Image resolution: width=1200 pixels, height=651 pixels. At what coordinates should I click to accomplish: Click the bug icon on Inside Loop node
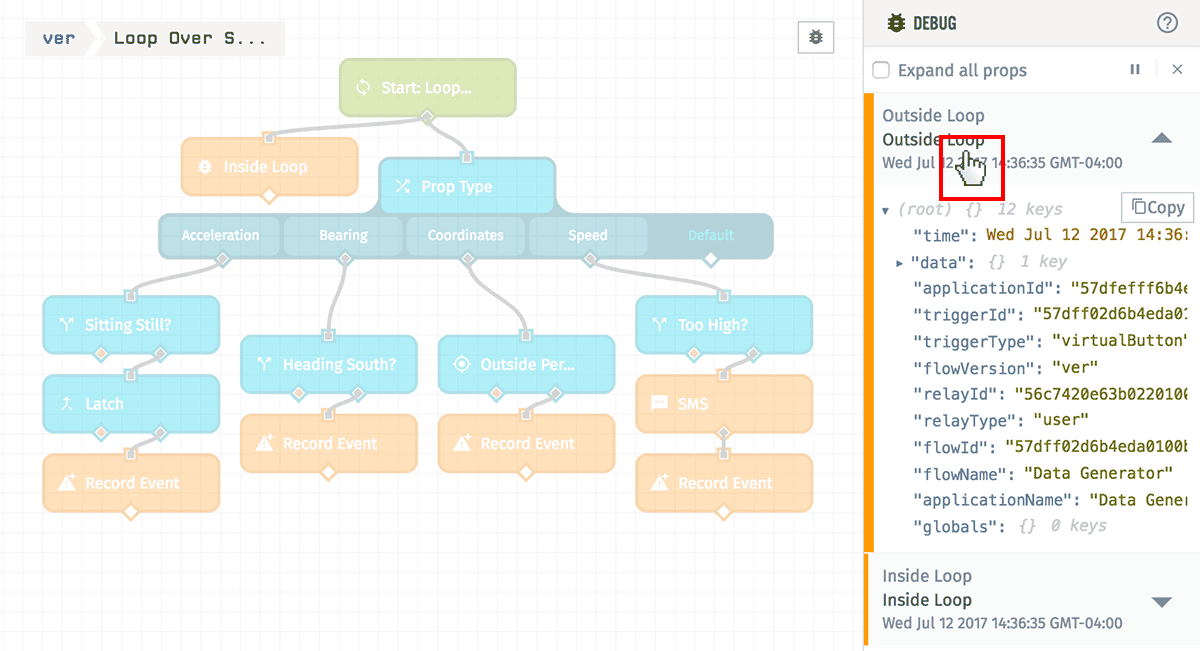point(205,167)
